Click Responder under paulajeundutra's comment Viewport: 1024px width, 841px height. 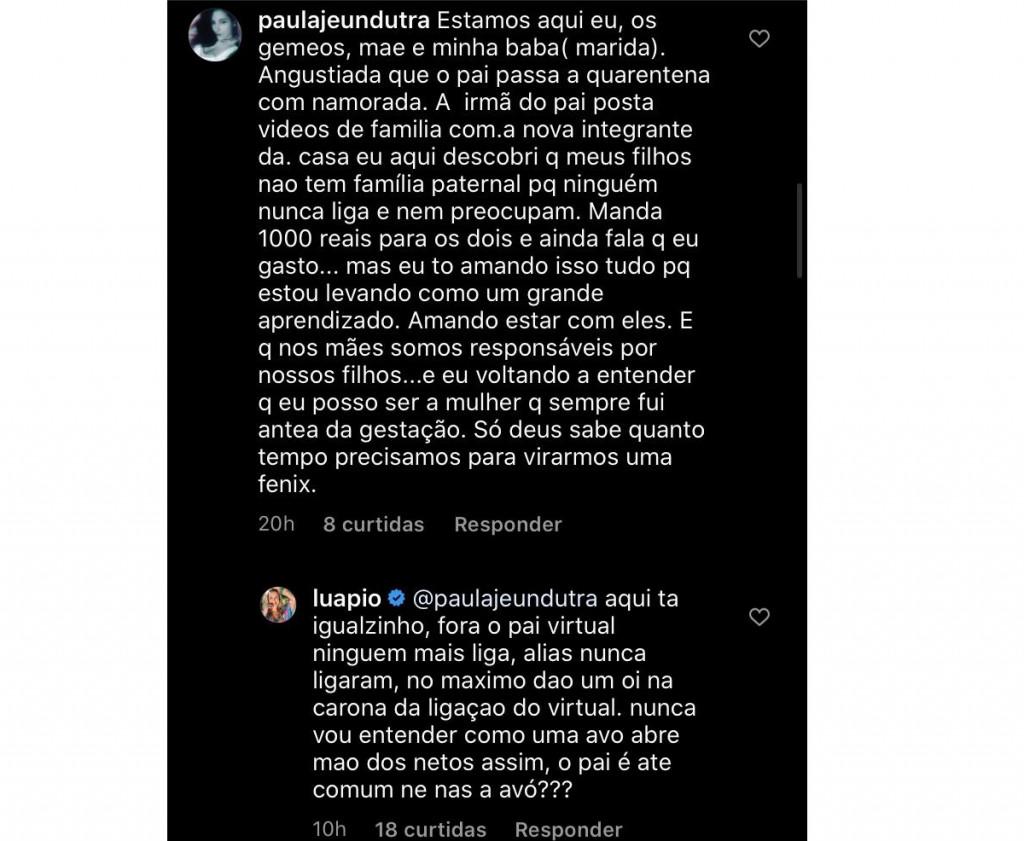tap(508, 524)
